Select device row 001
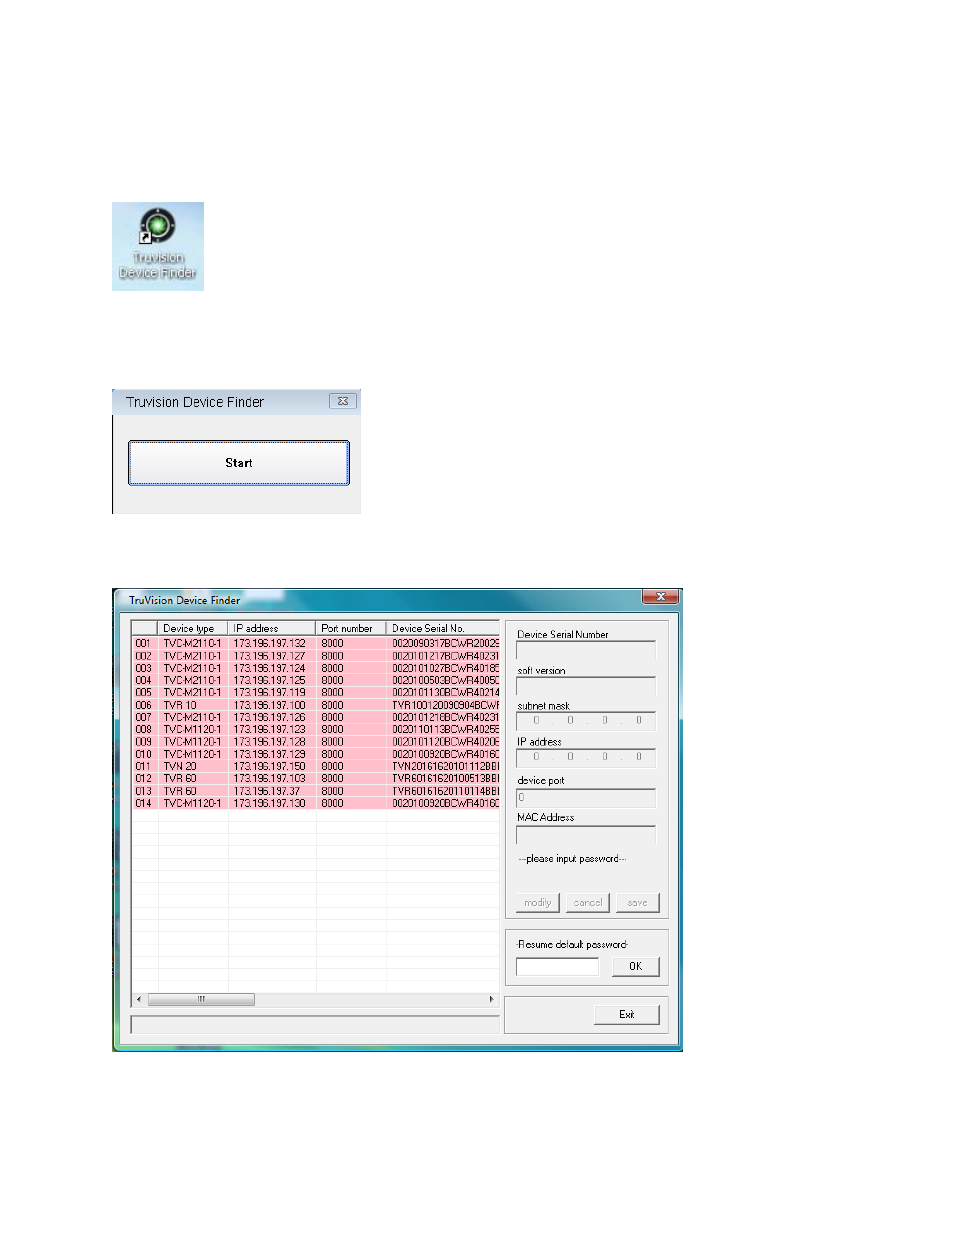 pyautogui.click(x=316, y=643)
